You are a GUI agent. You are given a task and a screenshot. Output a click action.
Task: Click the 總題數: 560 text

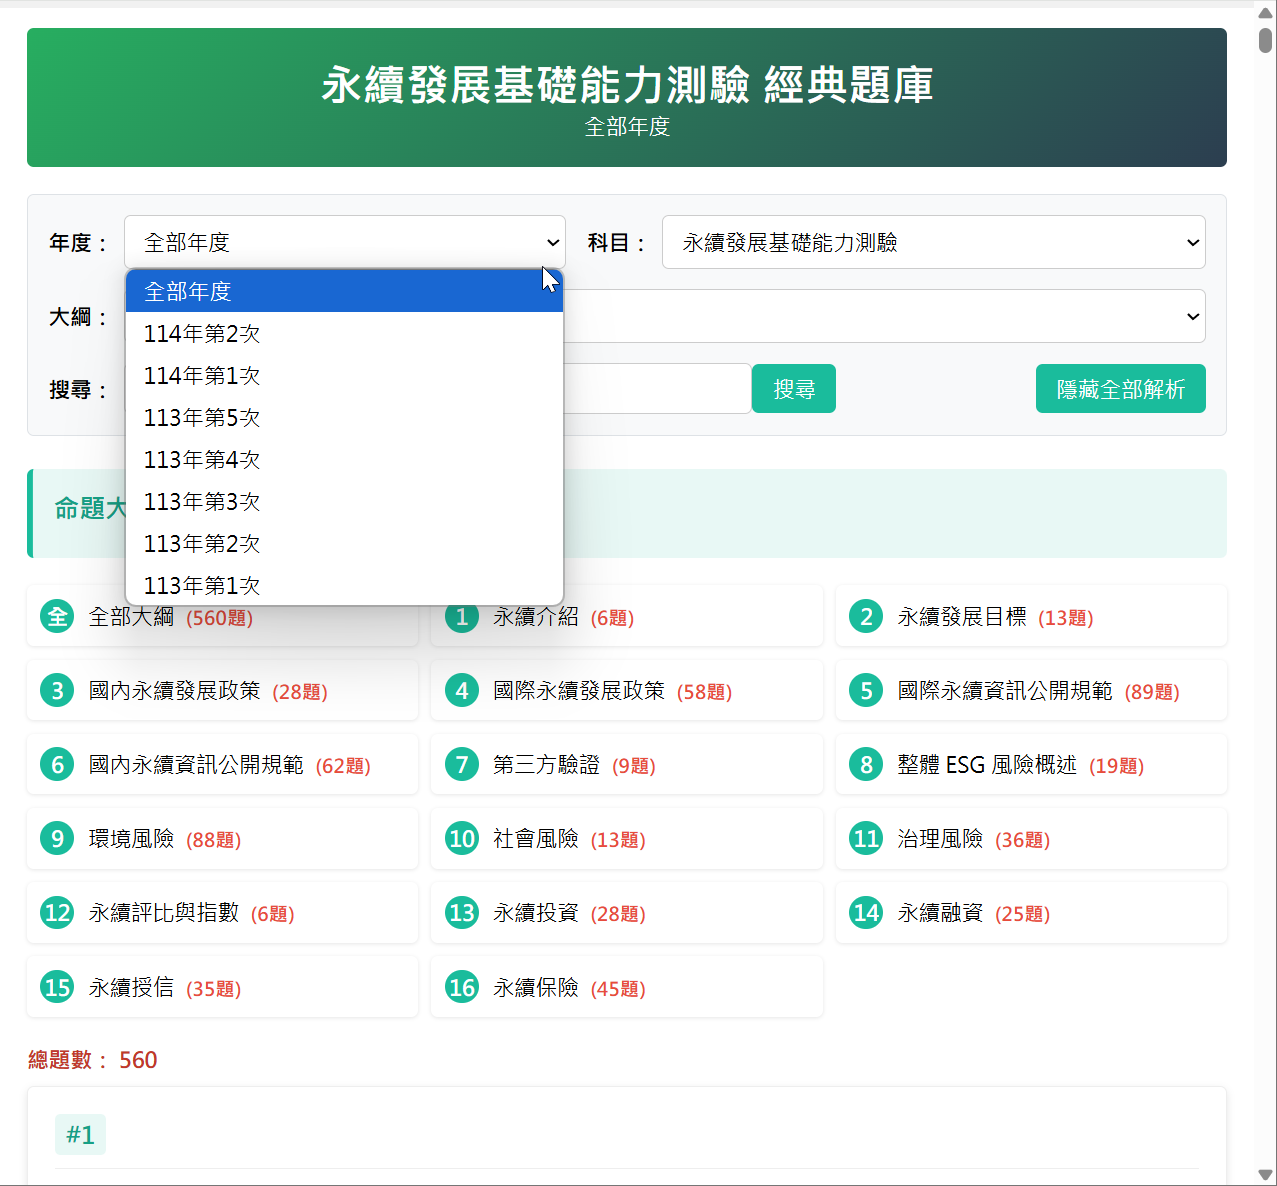pyautogui.click(x=93, y=1060)
